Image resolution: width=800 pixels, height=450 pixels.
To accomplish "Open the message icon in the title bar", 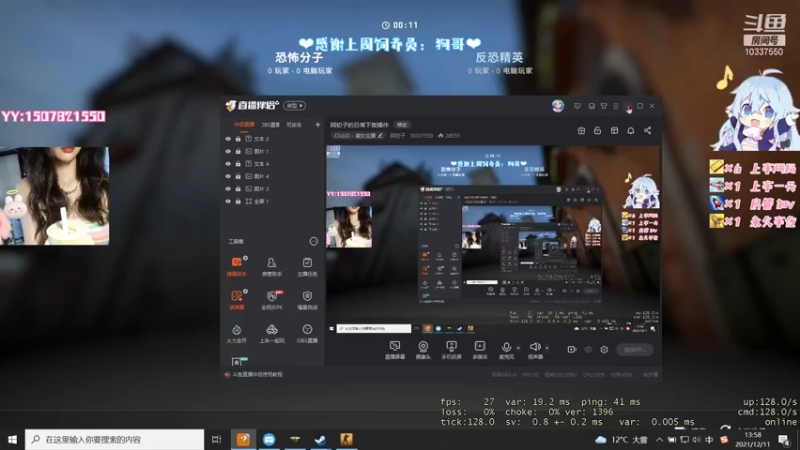I will [x=577, y=106].
